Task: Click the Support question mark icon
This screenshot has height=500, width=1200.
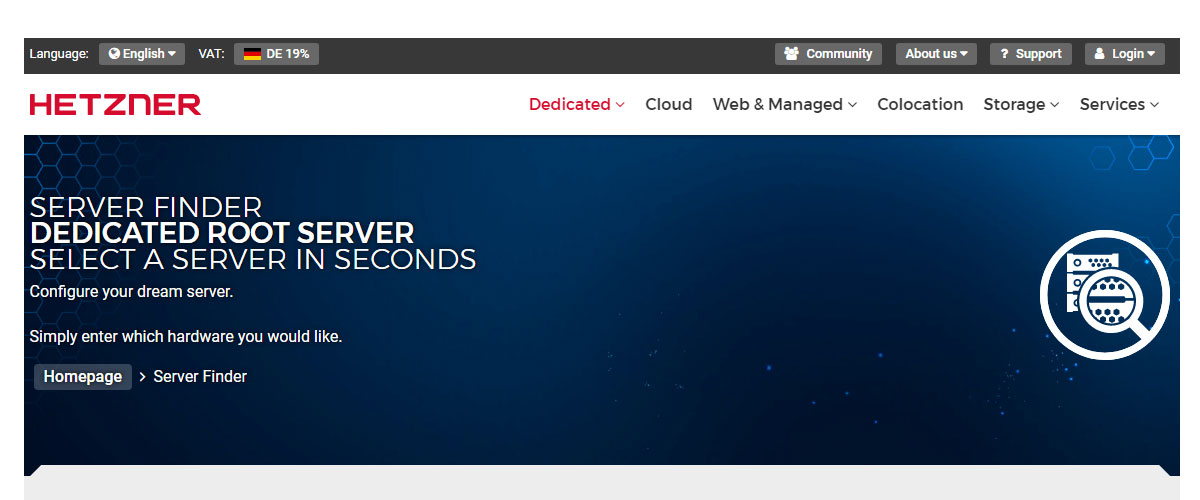Action: point(1004,54)
